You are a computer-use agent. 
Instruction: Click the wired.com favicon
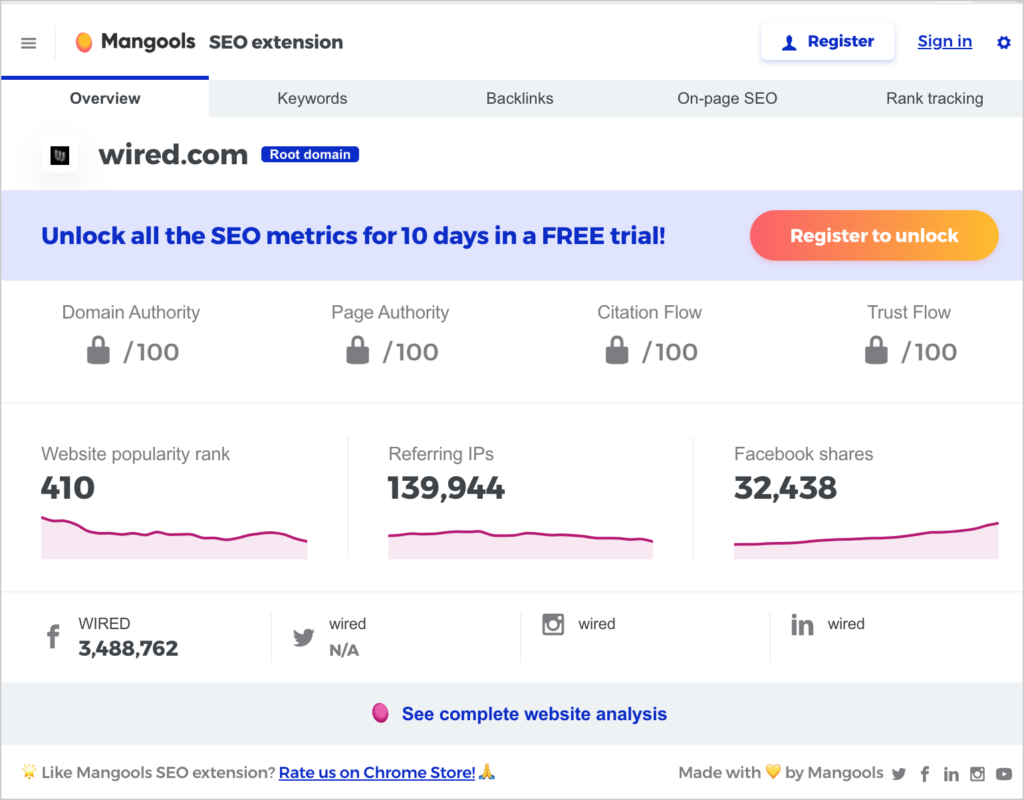pyautogui.click(x=59, y=155)
